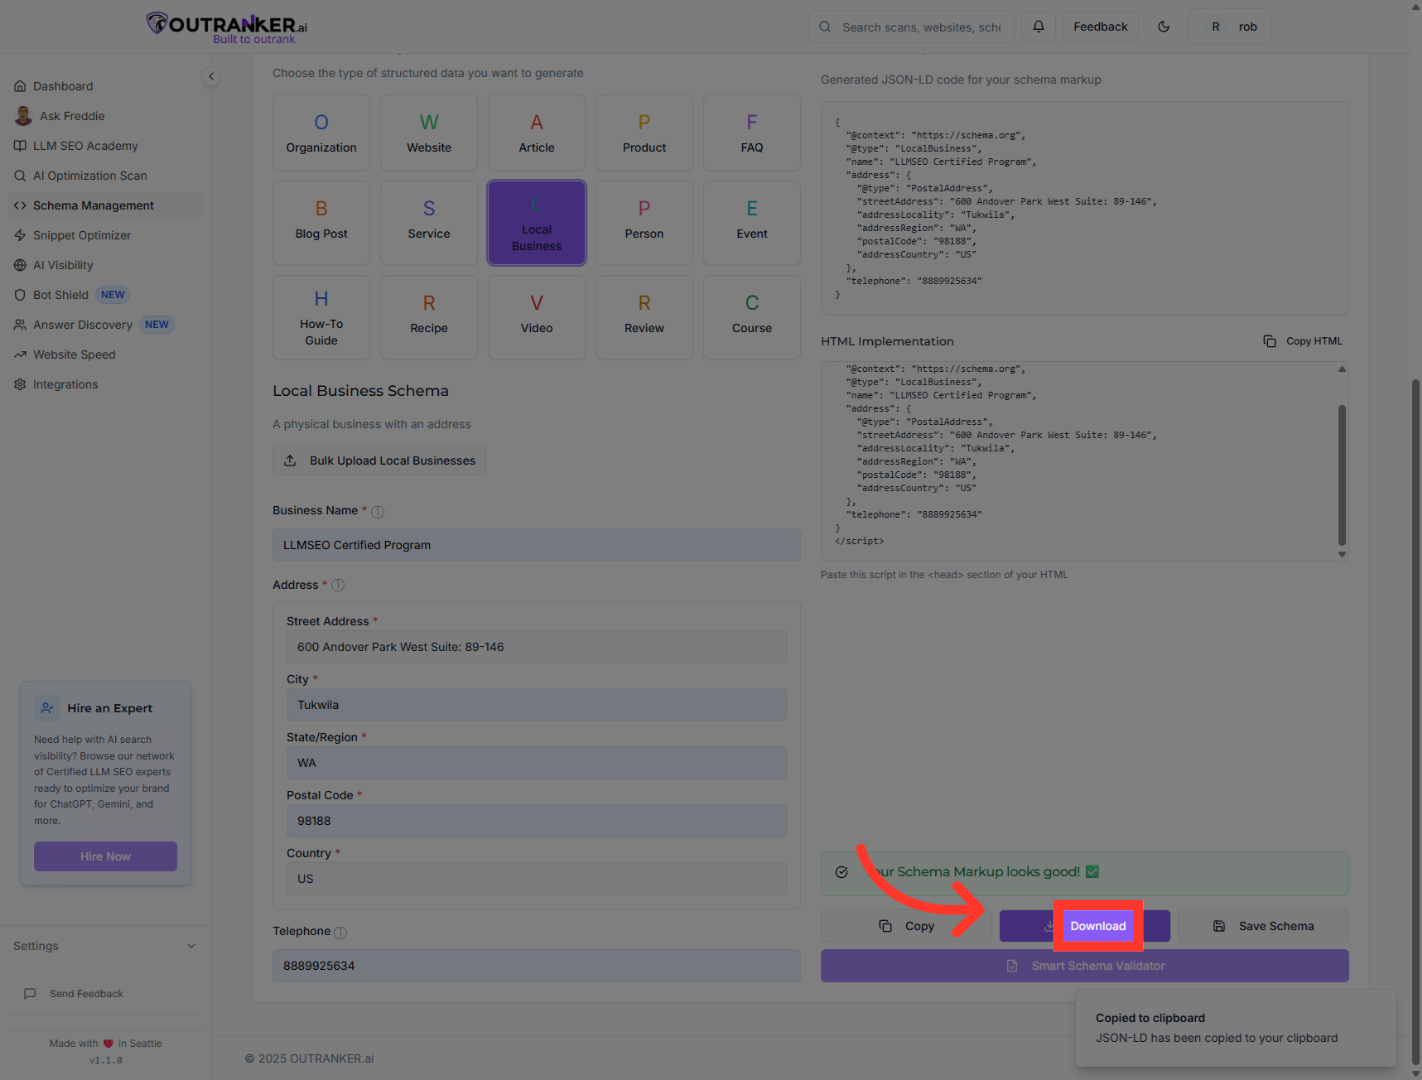Click Copy HTML button

(1303, 341)
